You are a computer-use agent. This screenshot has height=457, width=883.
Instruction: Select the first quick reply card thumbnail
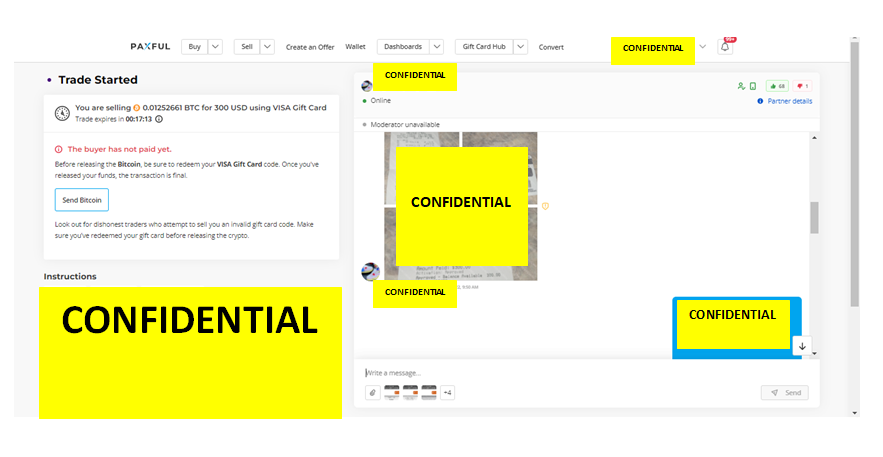[391, 392]
